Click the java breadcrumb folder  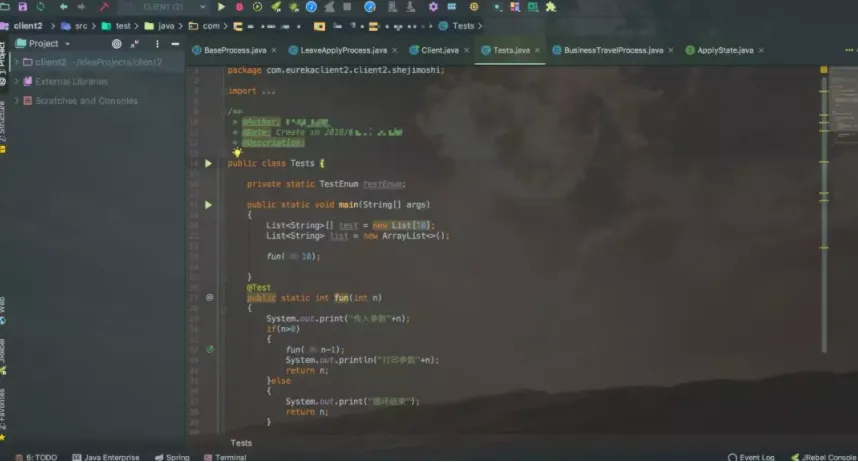tap(159, 26)
